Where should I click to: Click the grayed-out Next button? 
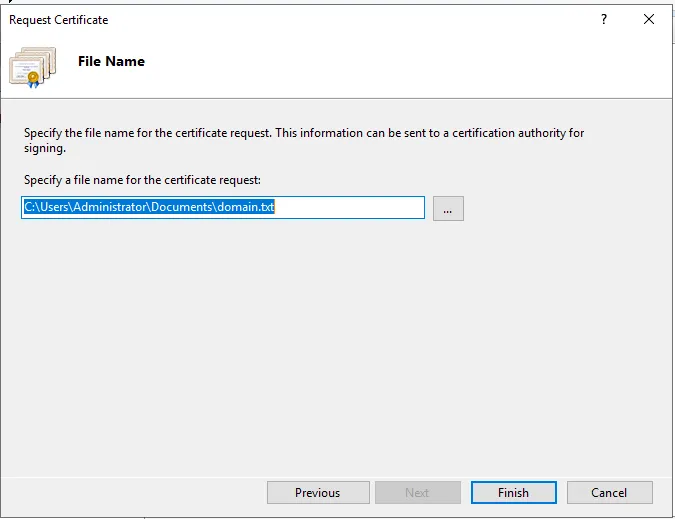click(x=417, y=492)
